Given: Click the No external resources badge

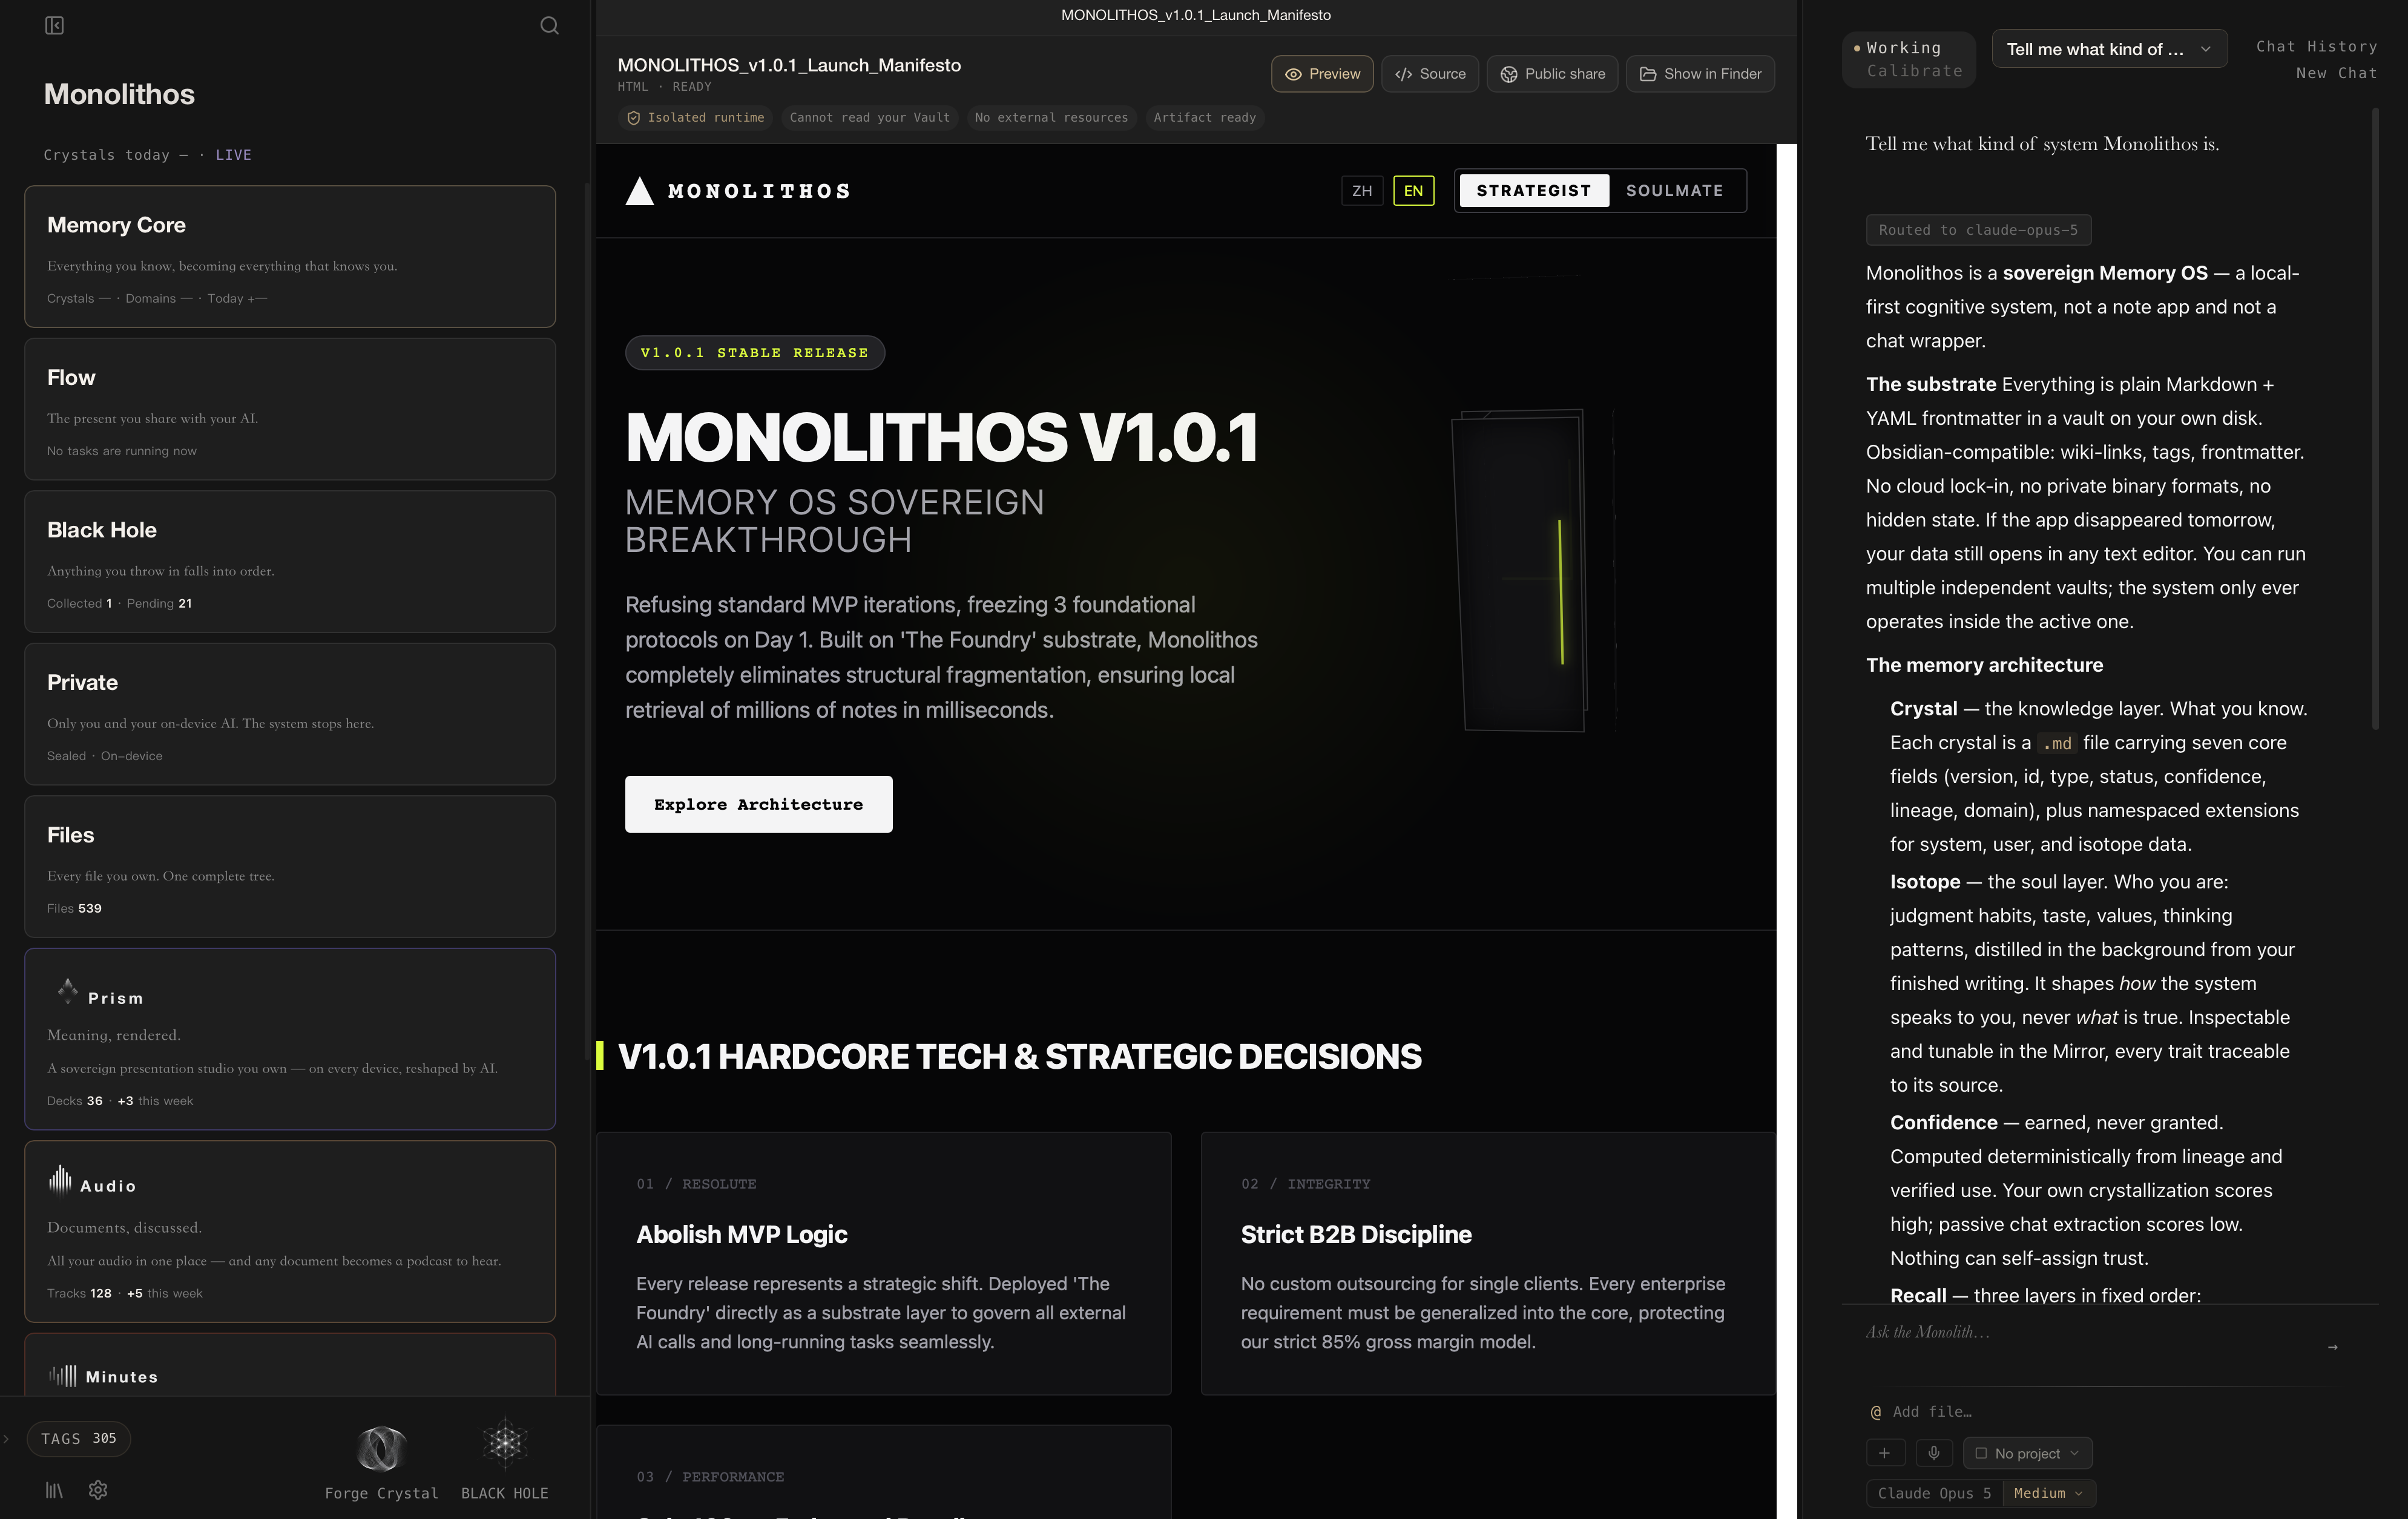Looking at the screenshot, I should 1051,118.
